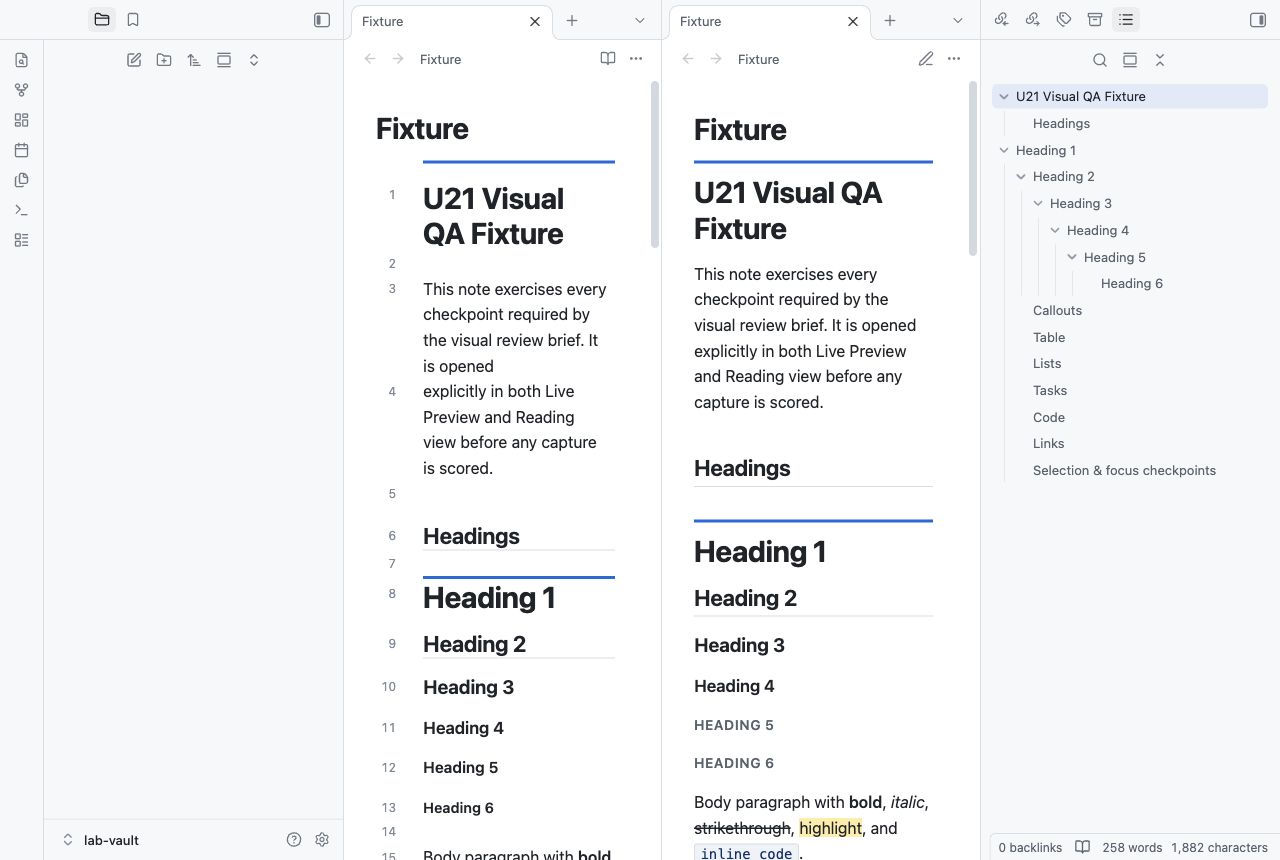Search within the outline panel
The image size is (1280, 860).
[x=1100, y=60]
